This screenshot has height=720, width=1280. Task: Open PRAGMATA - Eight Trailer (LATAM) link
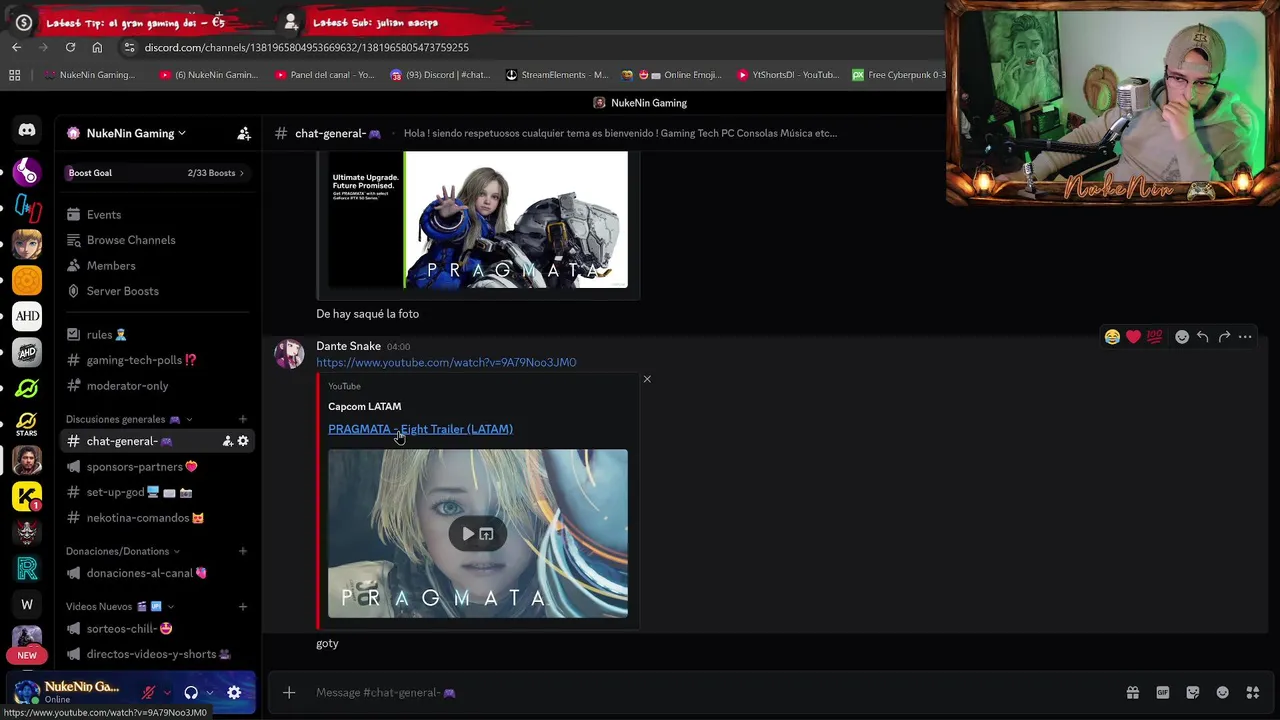[420, 429]
